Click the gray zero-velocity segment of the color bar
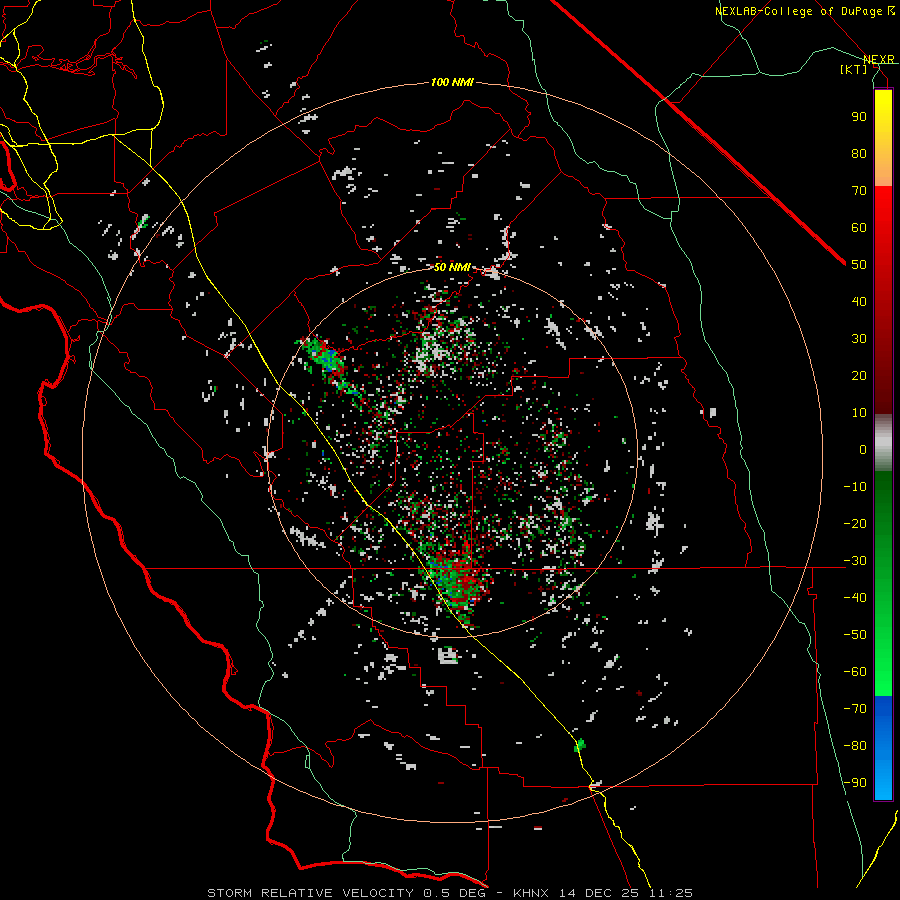Screen dimensions: 900x900 point(883,442)
